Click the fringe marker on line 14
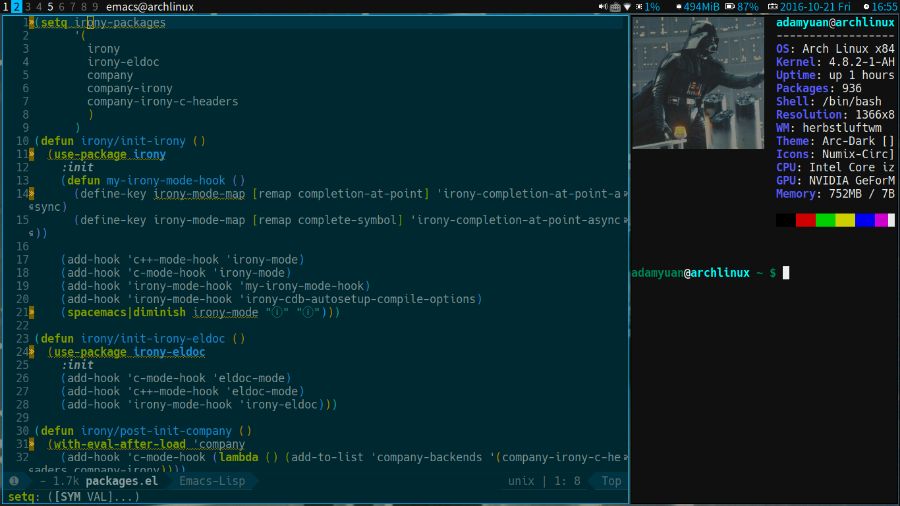The width and height of the screenshot is (900, 506). (32, 194)
